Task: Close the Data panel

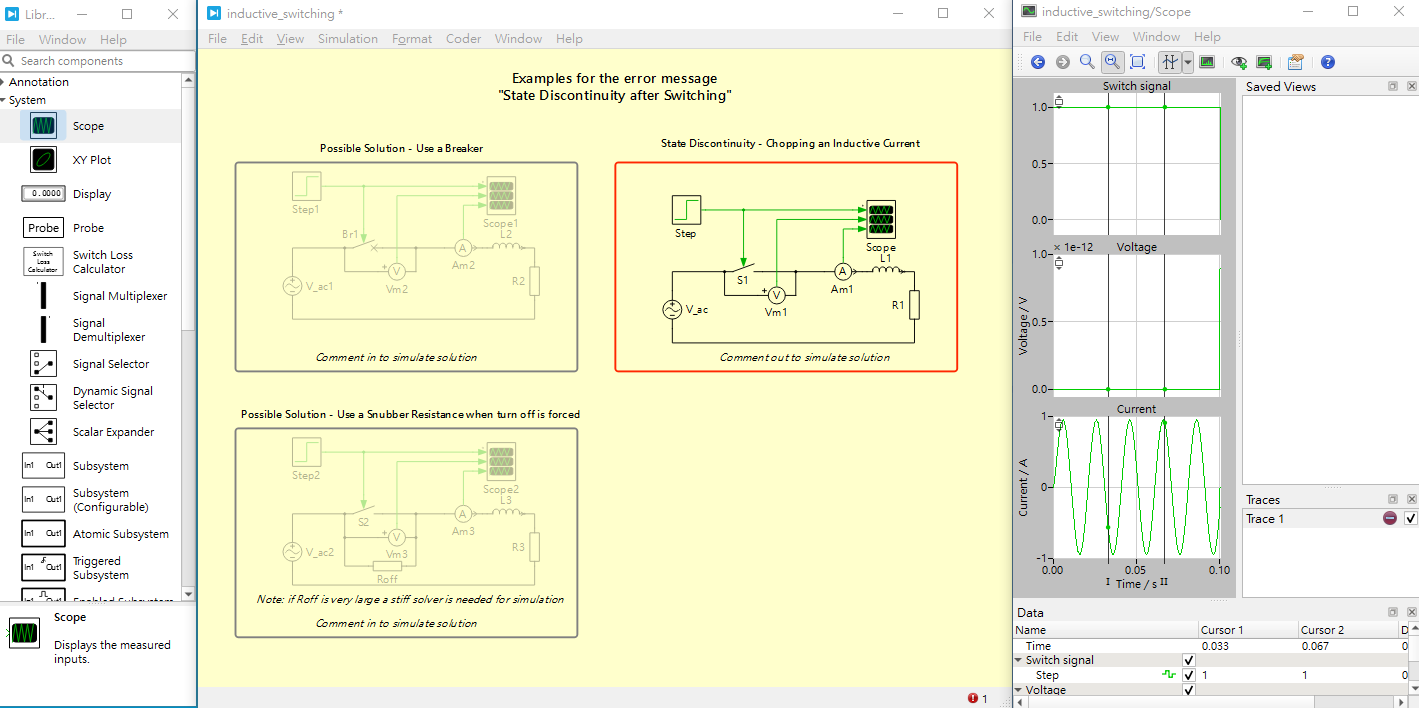Action: (1411, 612)
